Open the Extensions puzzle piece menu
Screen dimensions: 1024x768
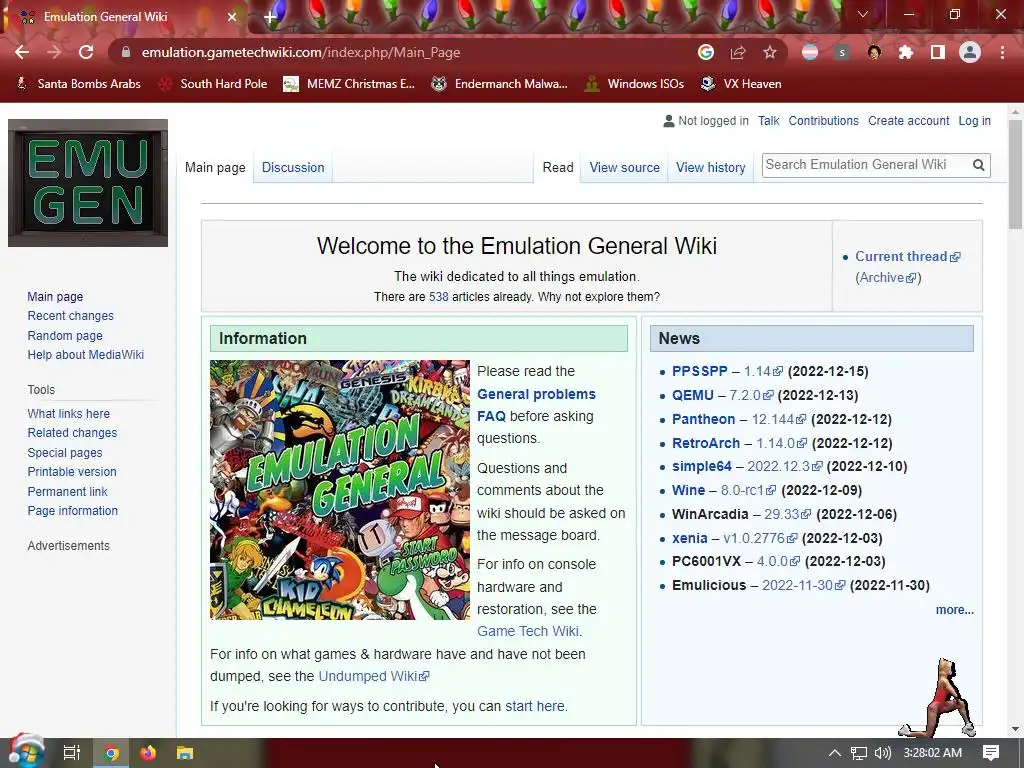pos(905,52)
